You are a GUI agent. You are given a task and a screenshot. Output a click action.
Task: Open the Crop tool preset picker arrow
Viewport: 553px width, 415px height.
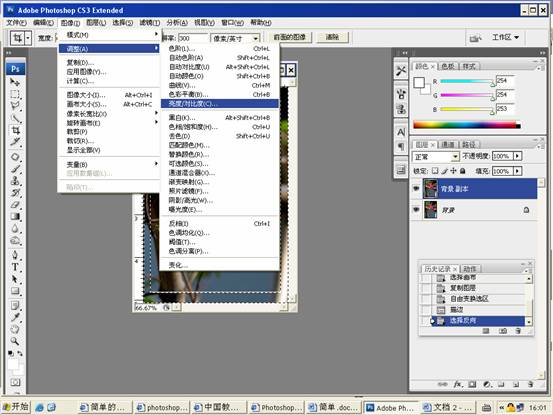point(28,38)
